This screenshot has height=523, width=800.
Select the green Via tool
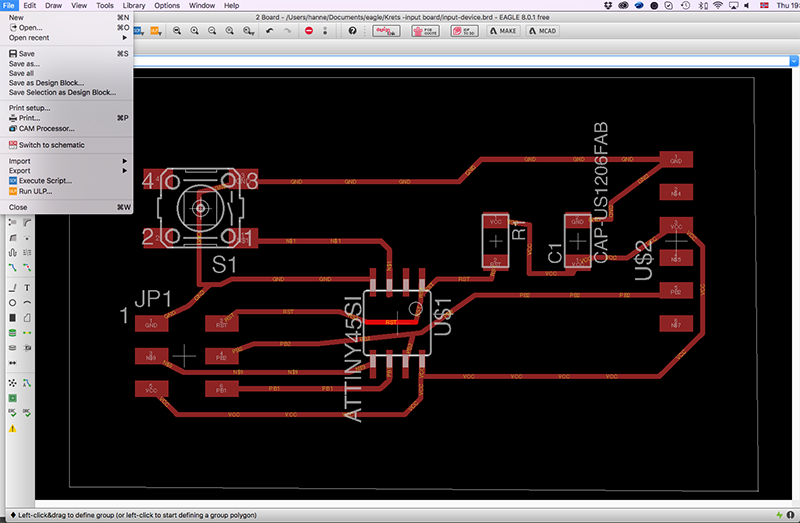coord(13,333)
